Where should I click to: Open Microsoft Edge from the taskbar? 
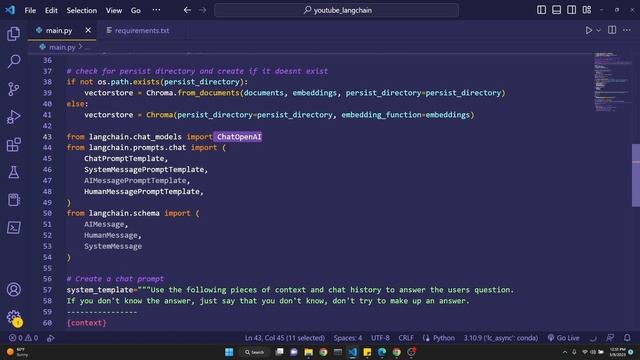tap(382, 352)
